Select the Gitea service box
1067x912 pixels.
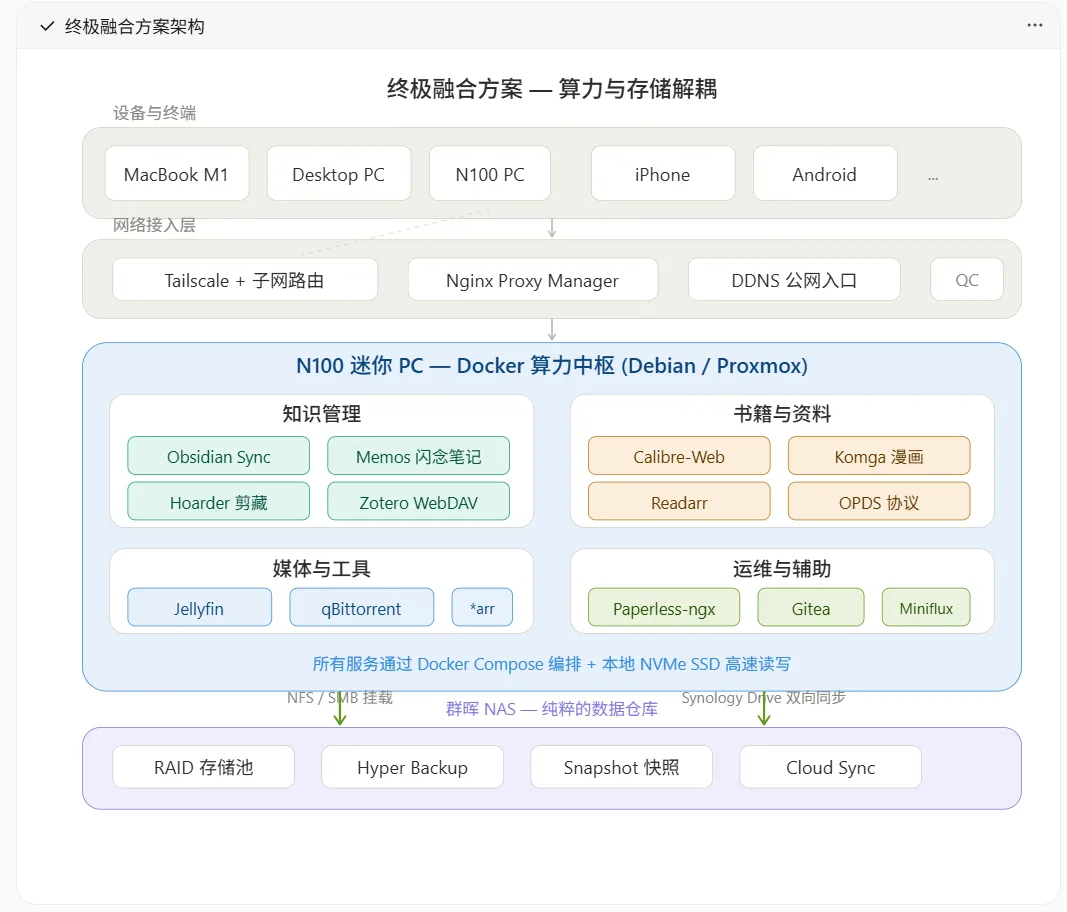811,607
